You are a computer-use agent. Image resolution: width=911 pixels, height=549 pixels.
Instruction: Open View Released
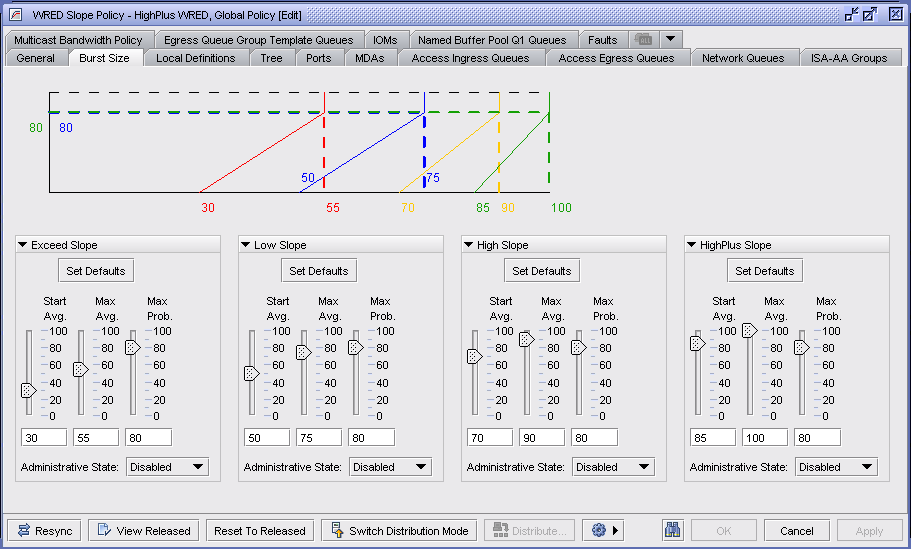tap(143, 531)
